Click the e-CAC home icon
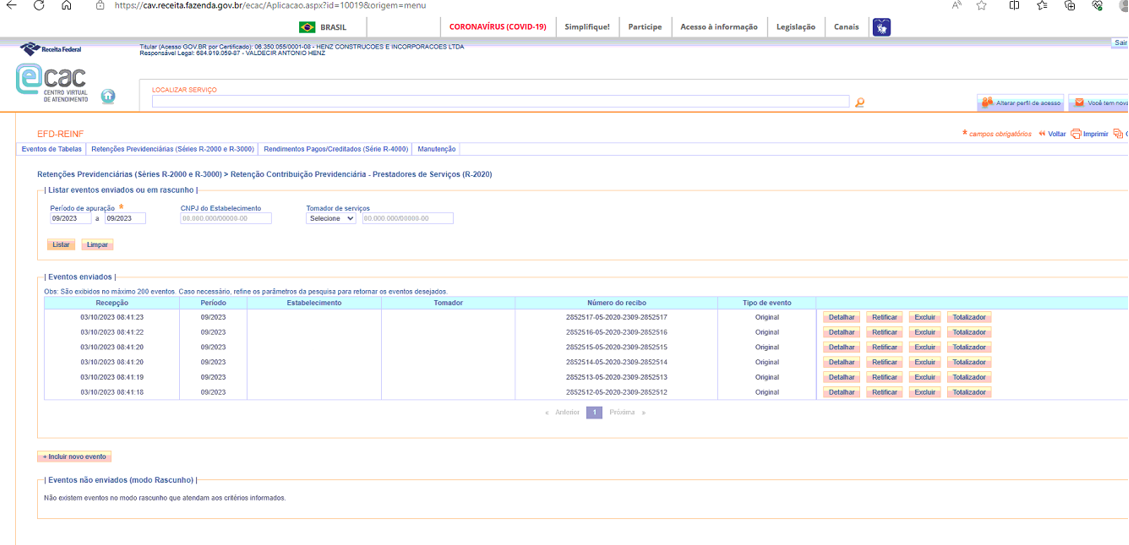The image size is (1129, 545). point(107,97)
